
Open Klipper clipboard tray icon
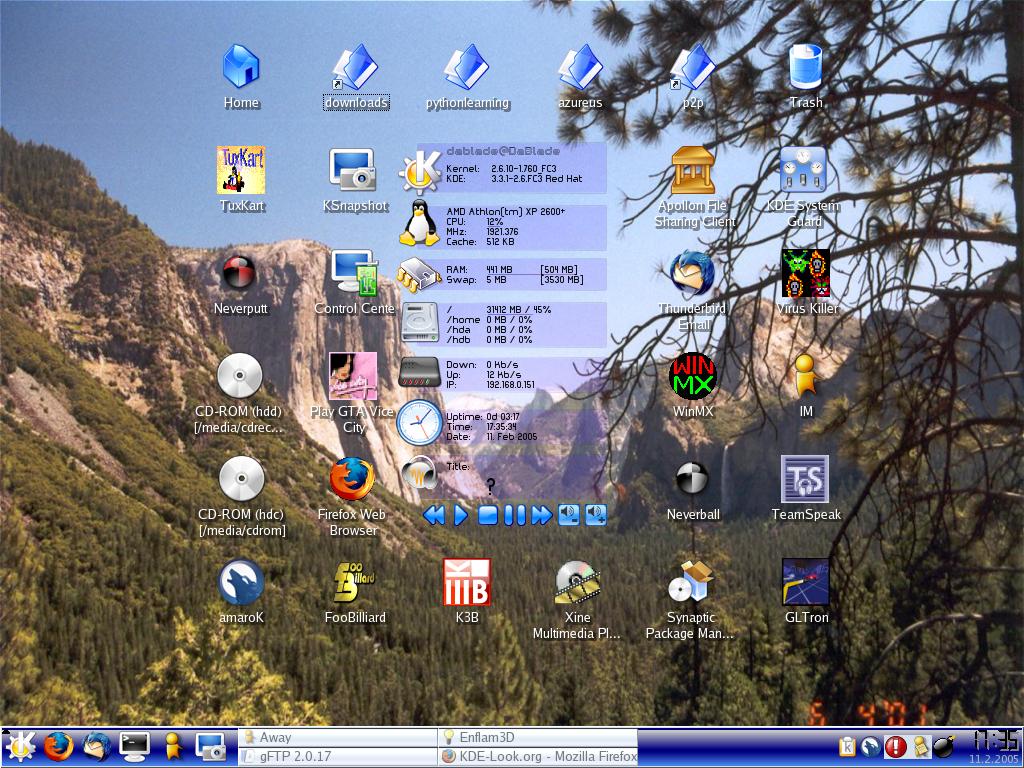[x=846, y=746]
